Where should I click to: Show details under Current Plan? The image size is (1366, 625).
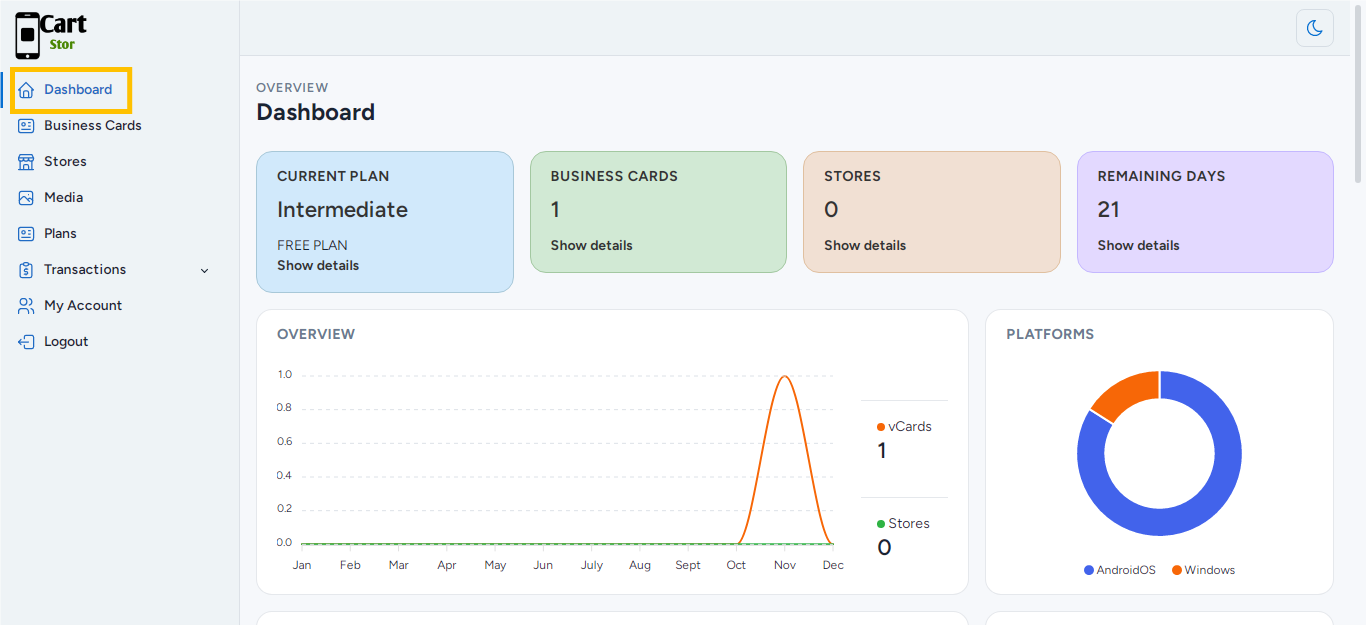[x=318, y=266]
